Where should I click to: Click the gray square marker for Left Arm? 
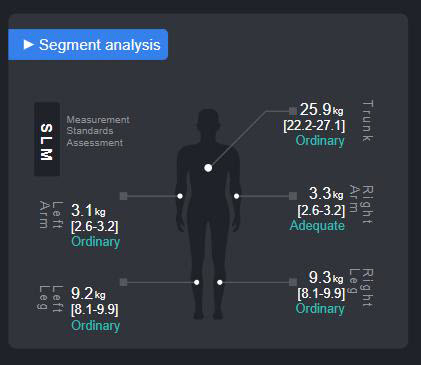[x=123, y=196]
